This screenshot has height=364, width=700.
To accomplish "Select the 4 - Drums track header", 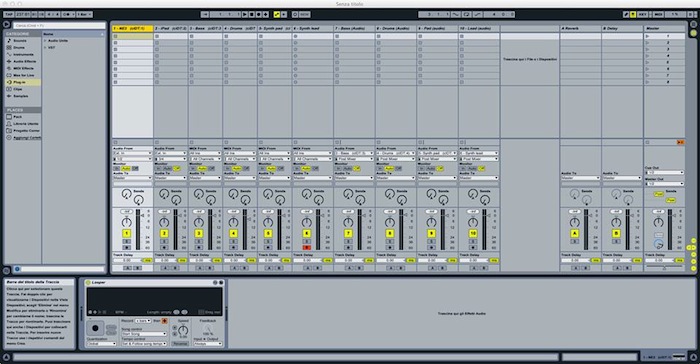I will (x=240, y=29).
